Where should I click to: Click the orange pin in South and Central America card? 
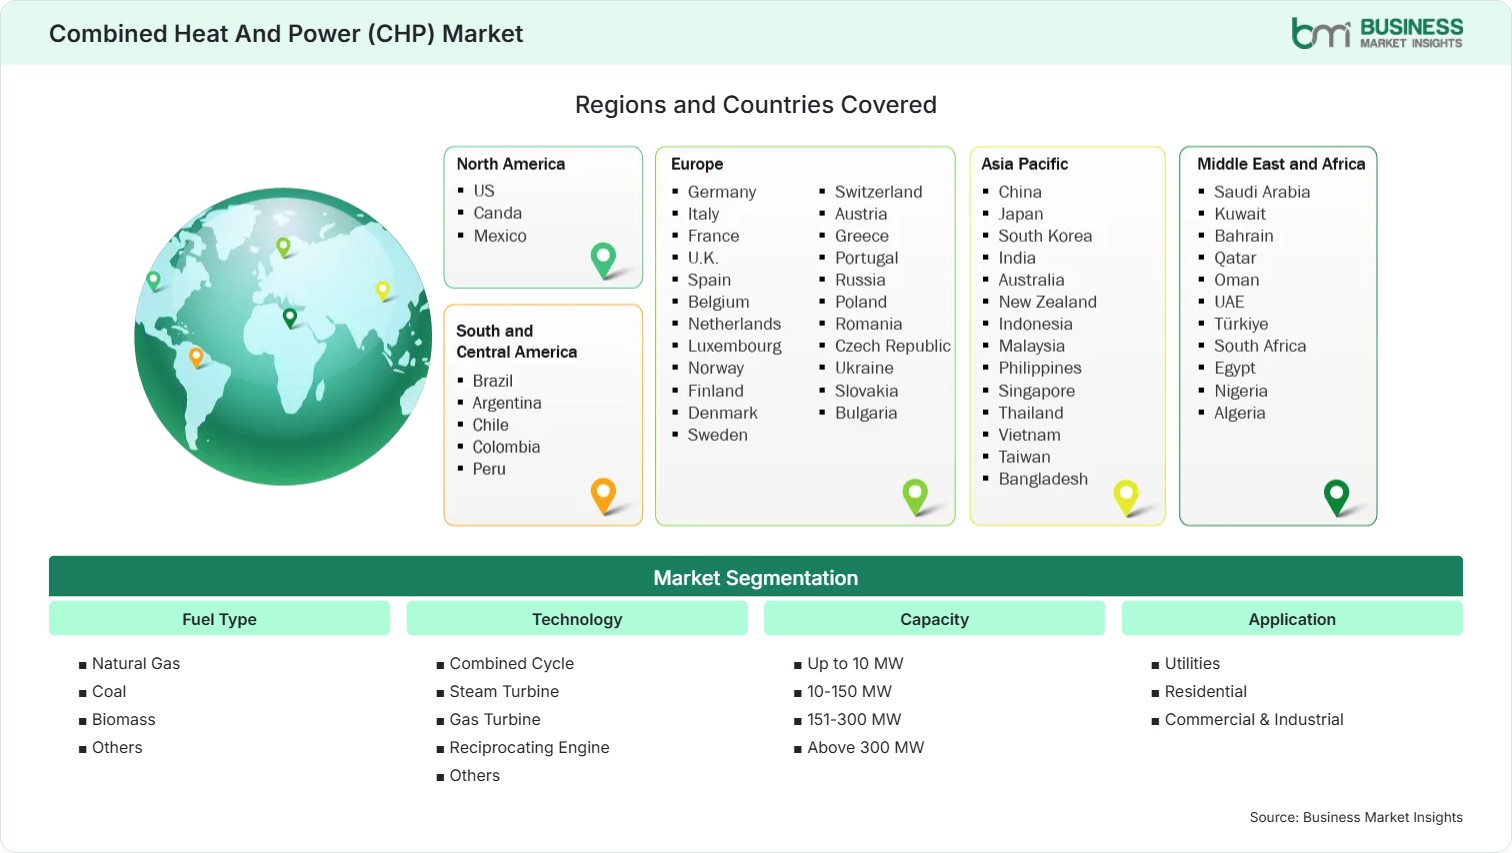pos(603,496)
